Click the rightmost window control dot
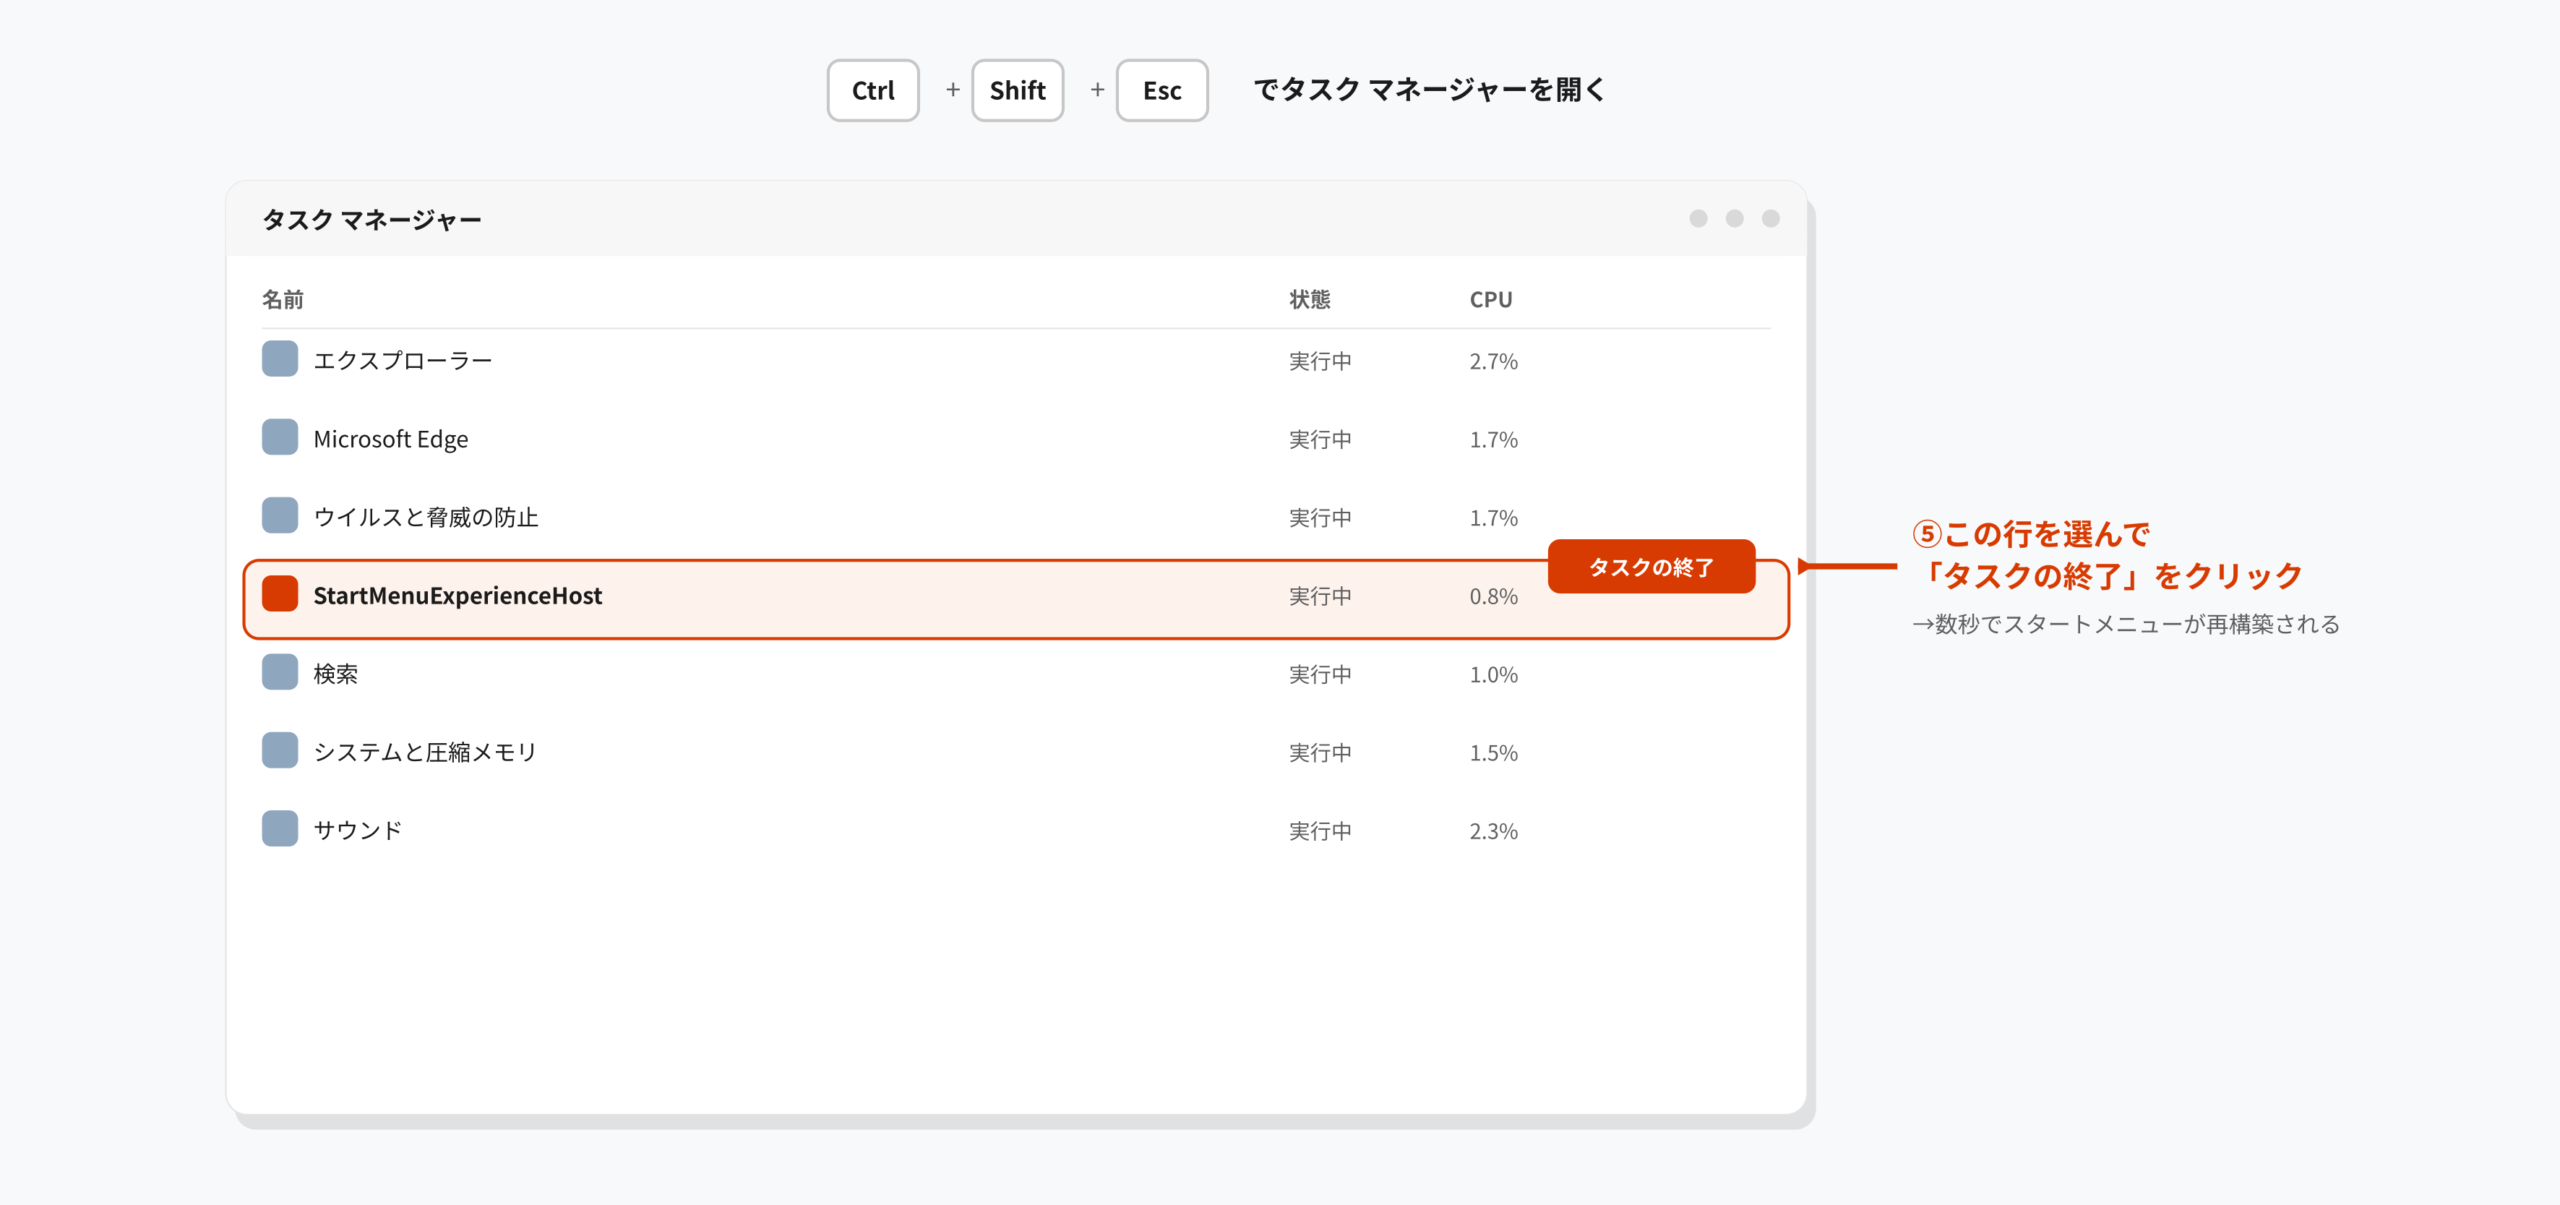 [1770, 218]
